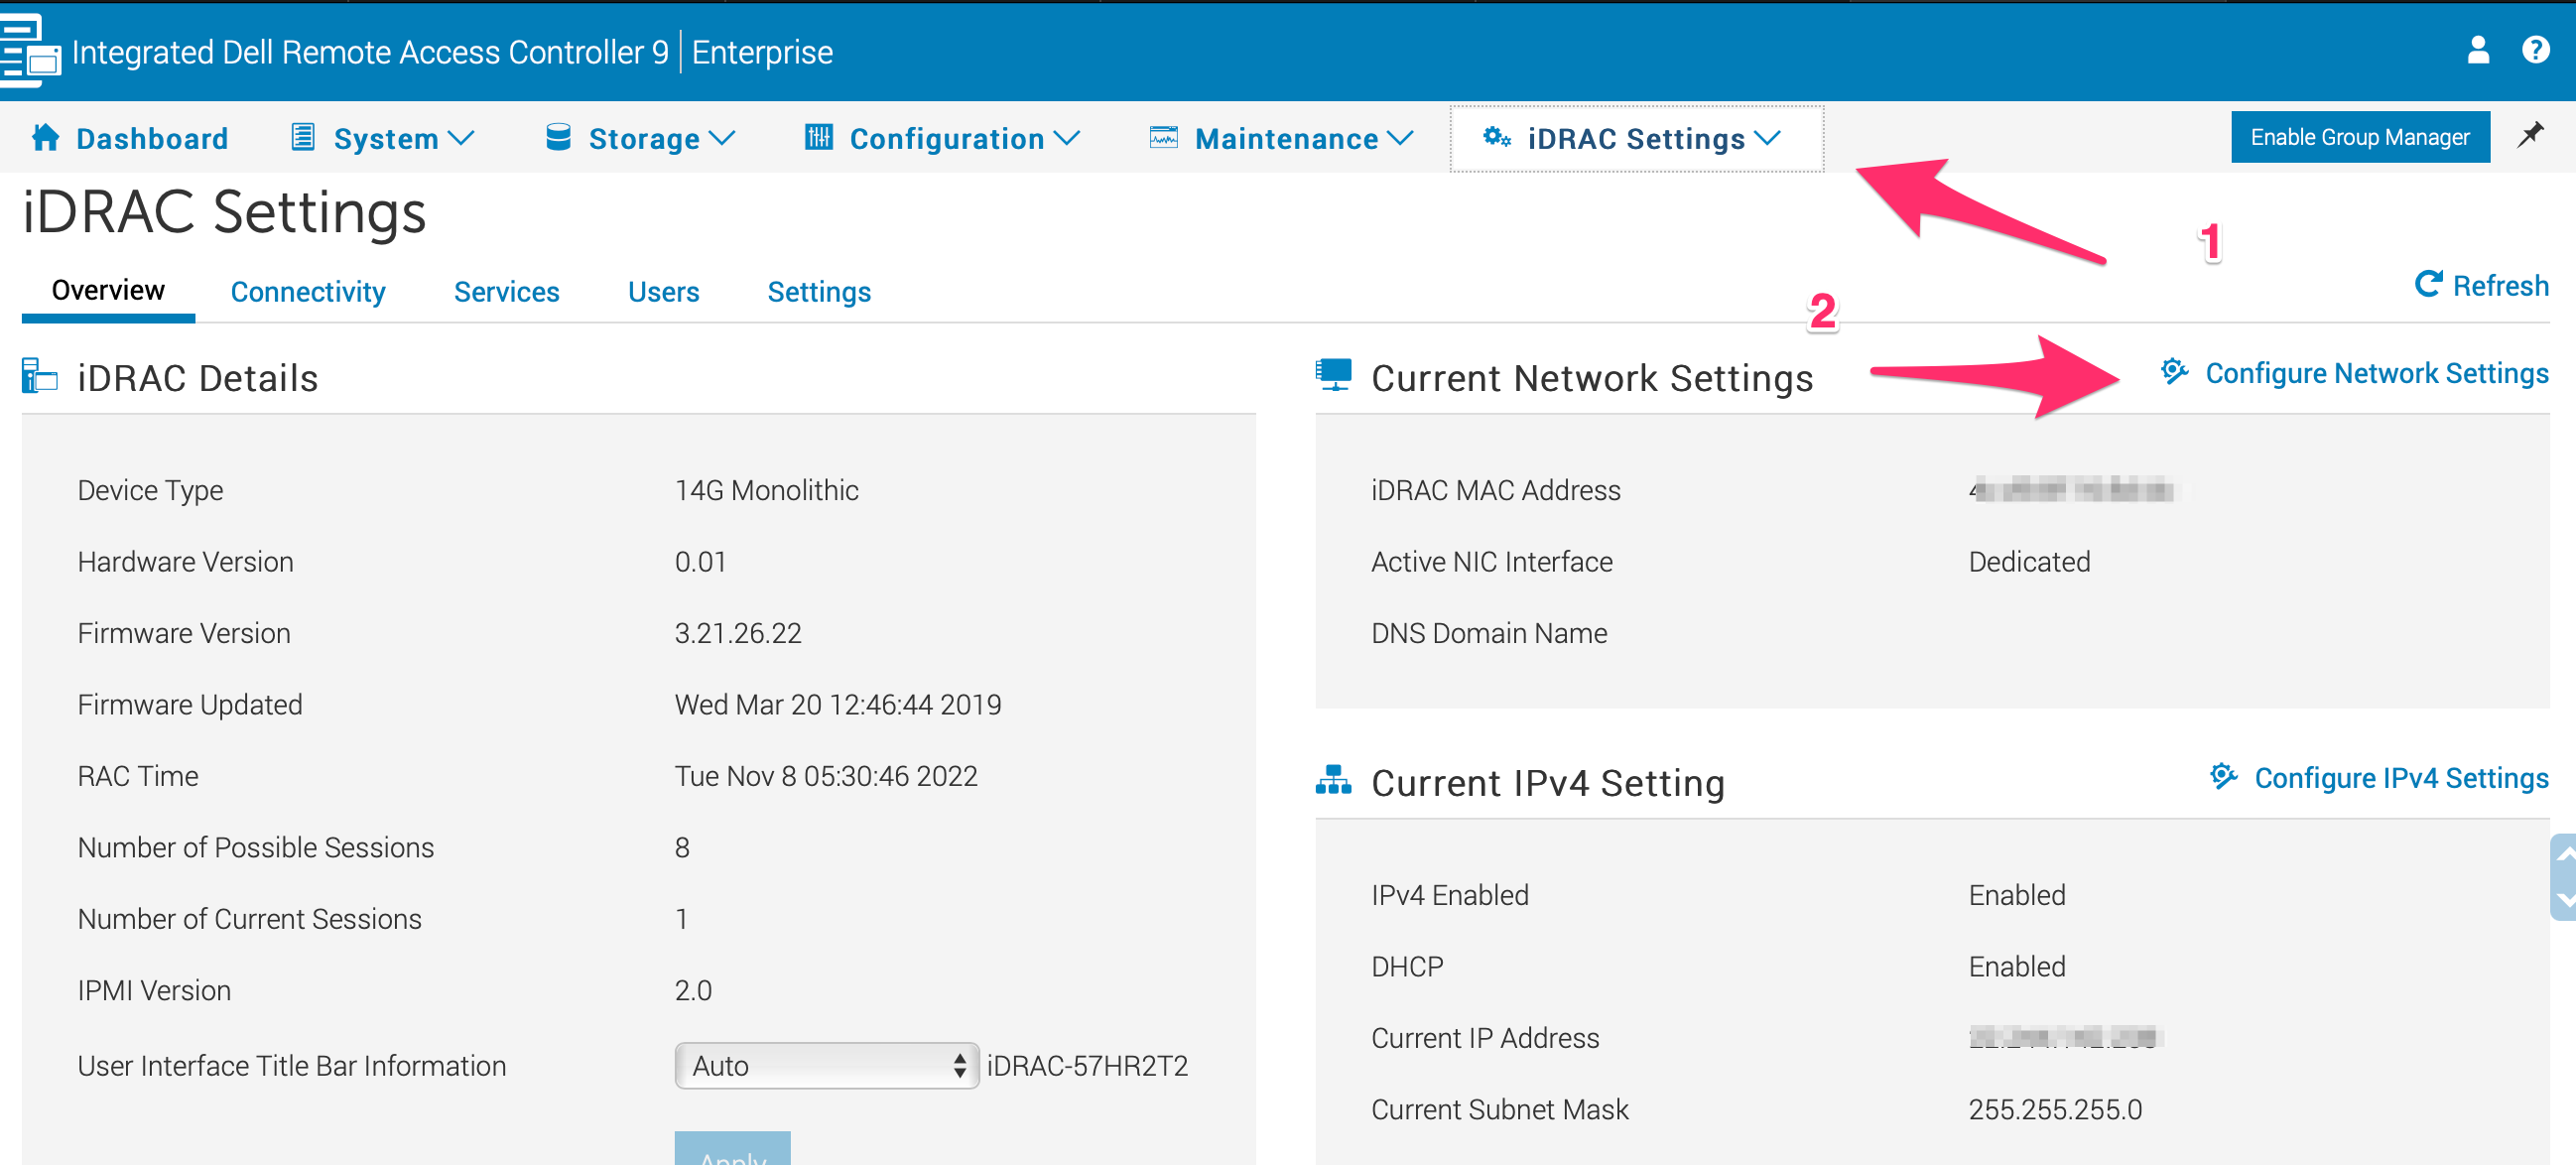Click the scroll up arrow widget
The width and height of the screenshot is (2576, 1165).
[x=2565, y=853]
